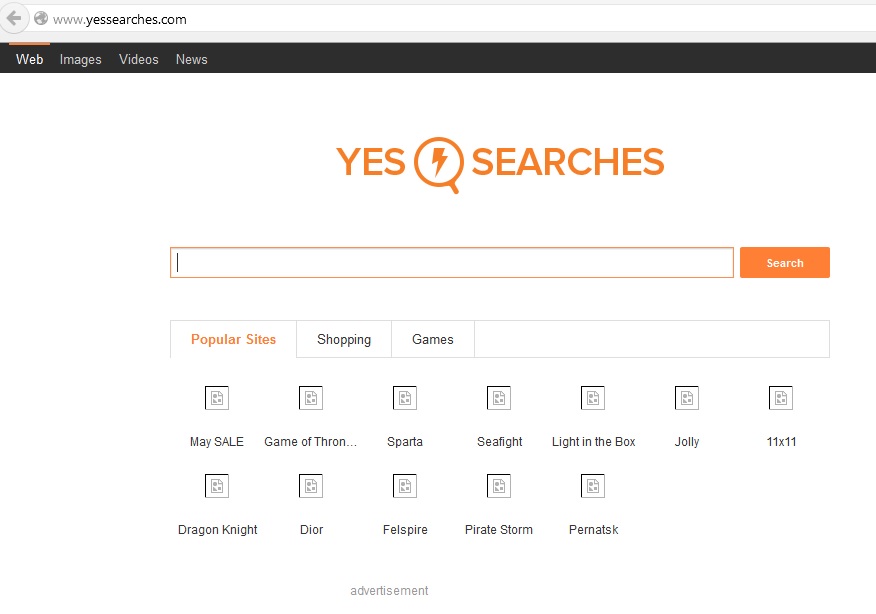Click the Jolly text link
The height and width of the screenshot is (614, 876).
(x=687, y=442)
